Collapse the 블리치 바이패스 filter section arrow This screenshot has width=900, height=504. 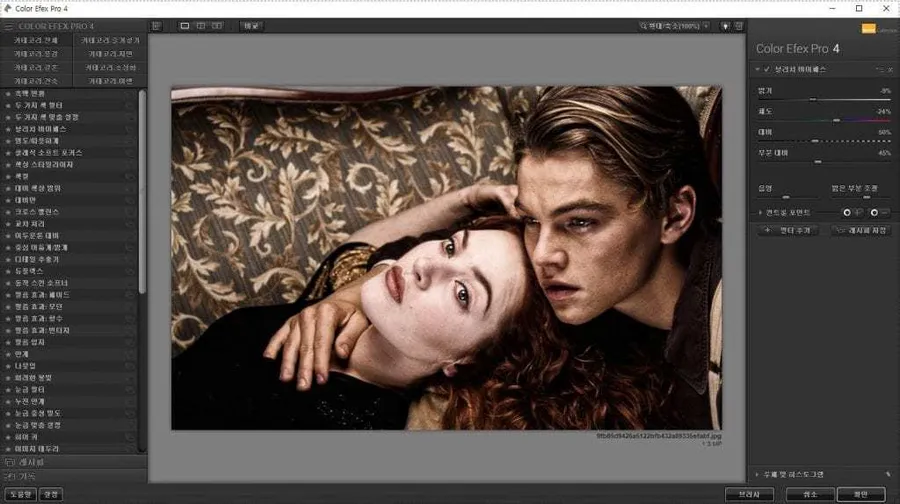tap(757, 69)
